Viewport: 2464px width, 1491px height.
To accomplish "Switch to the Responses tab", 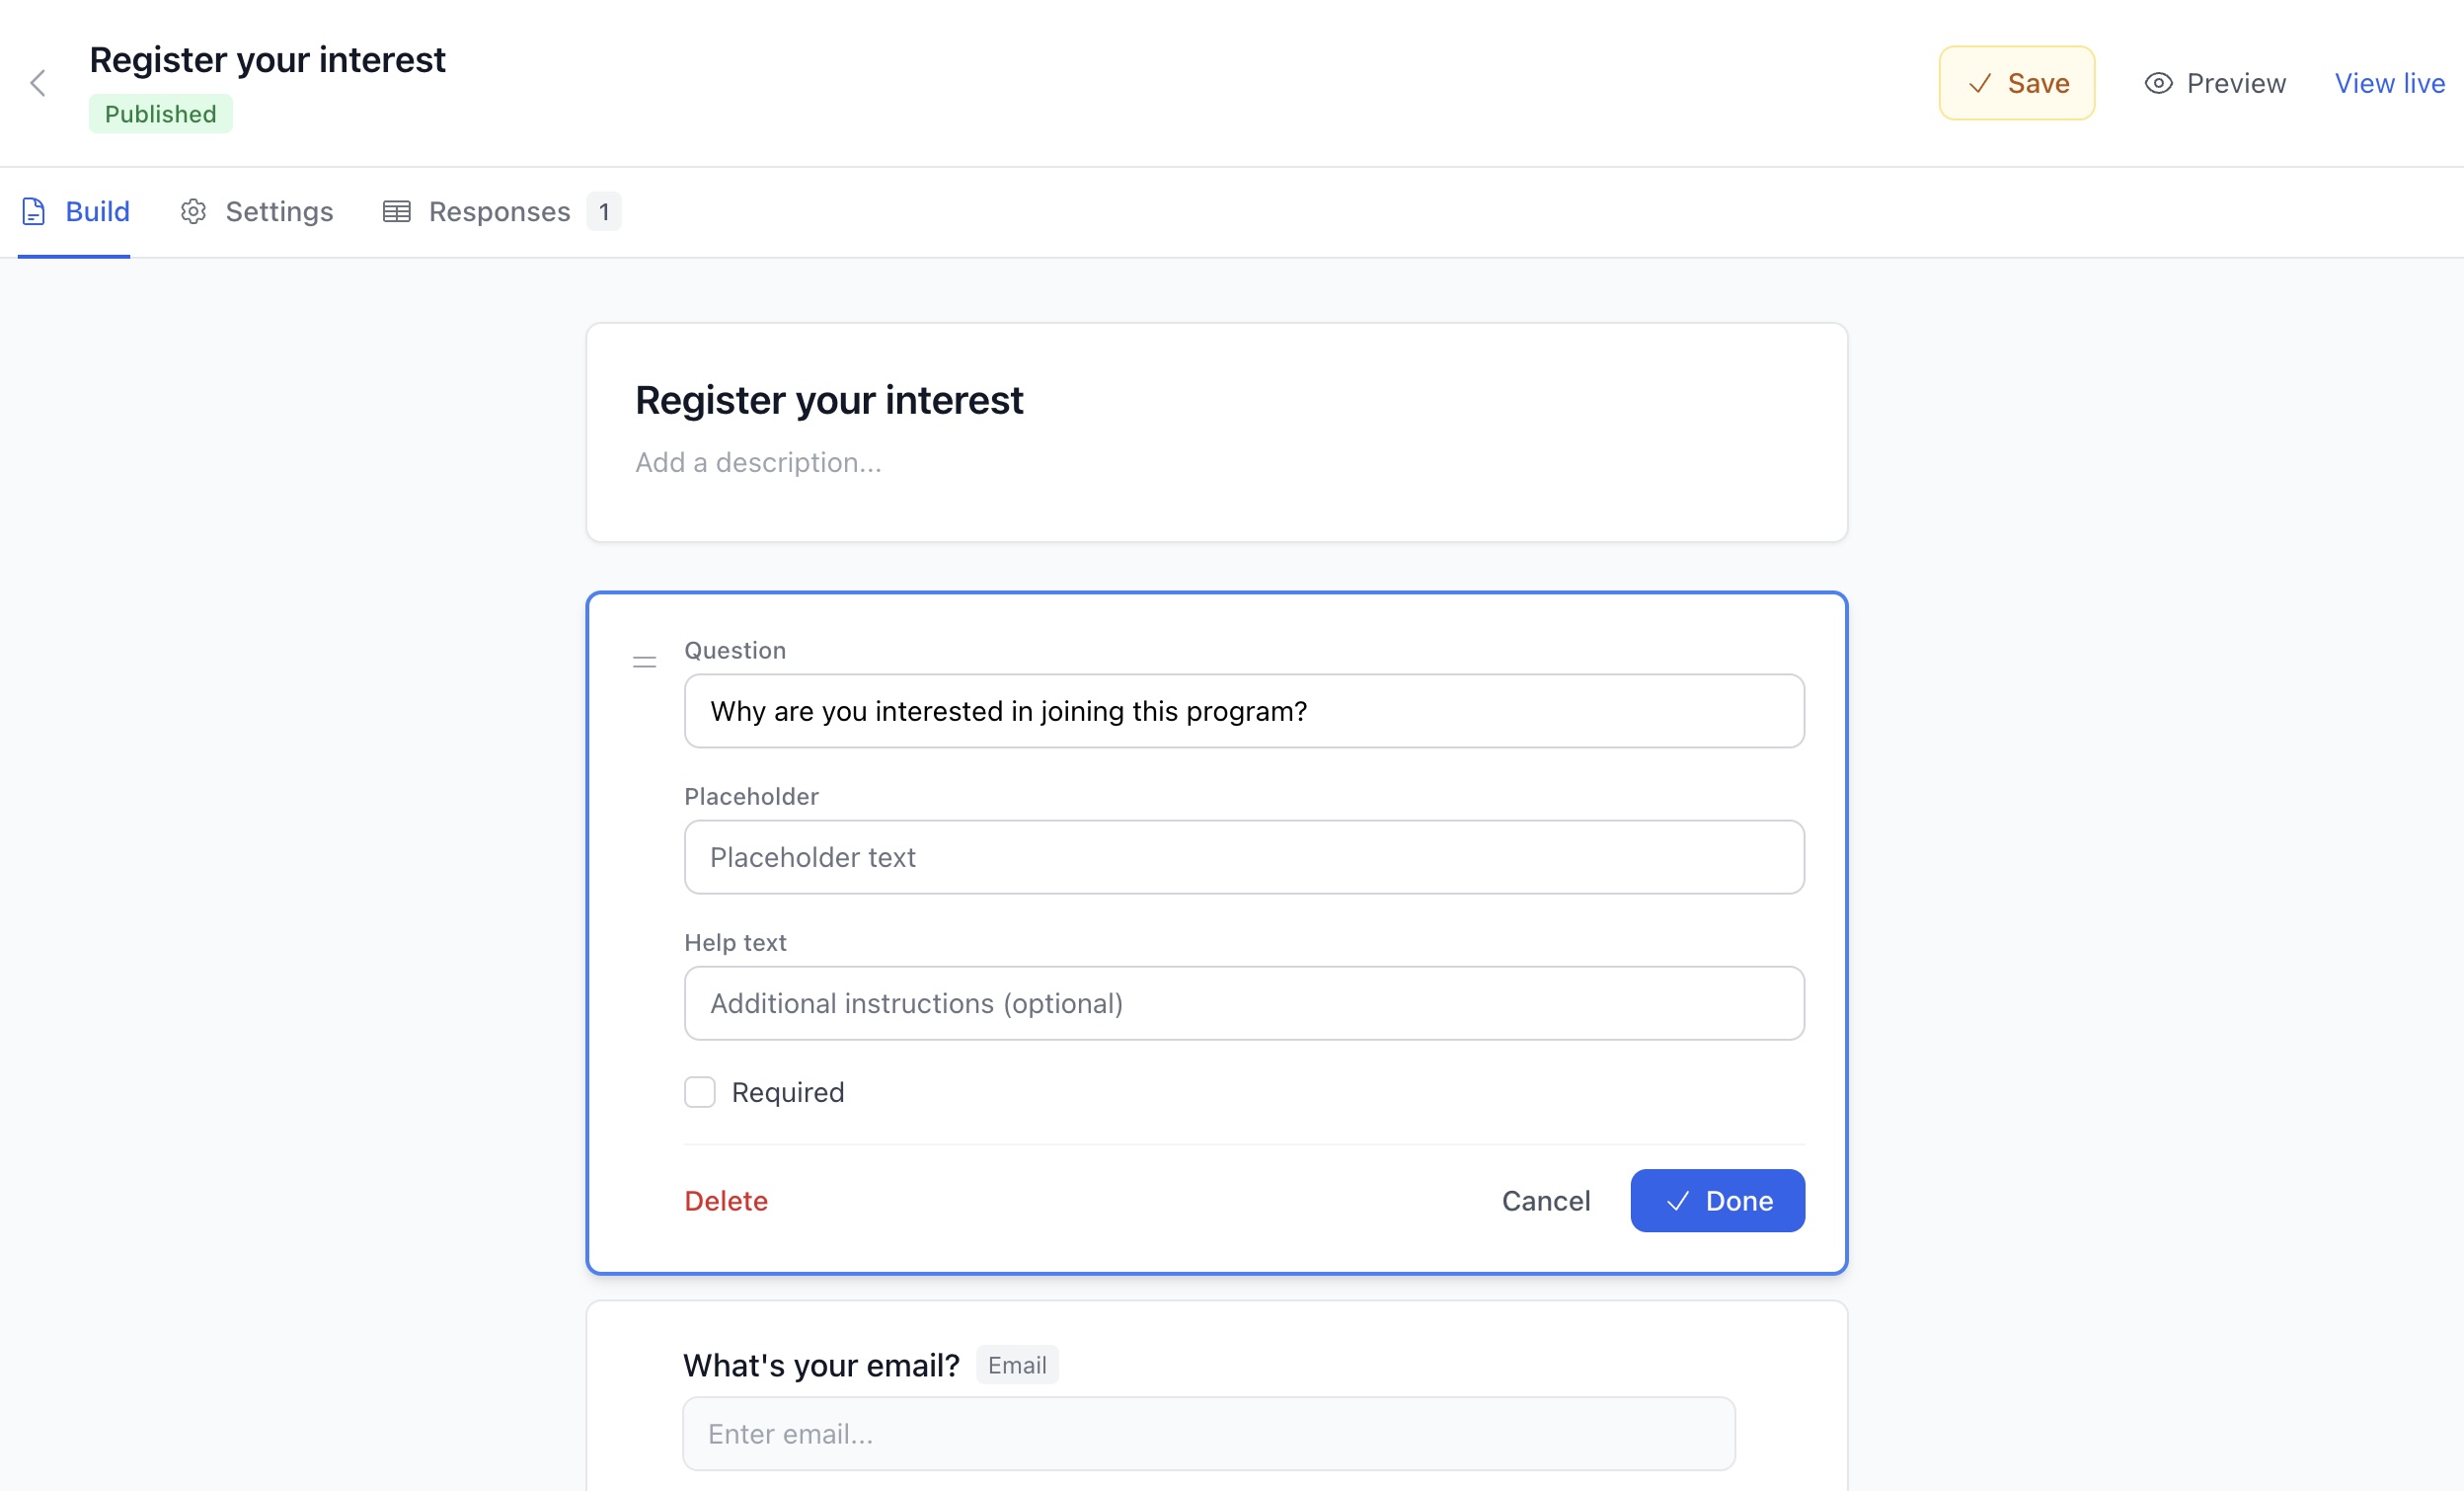I will point(499,211).
